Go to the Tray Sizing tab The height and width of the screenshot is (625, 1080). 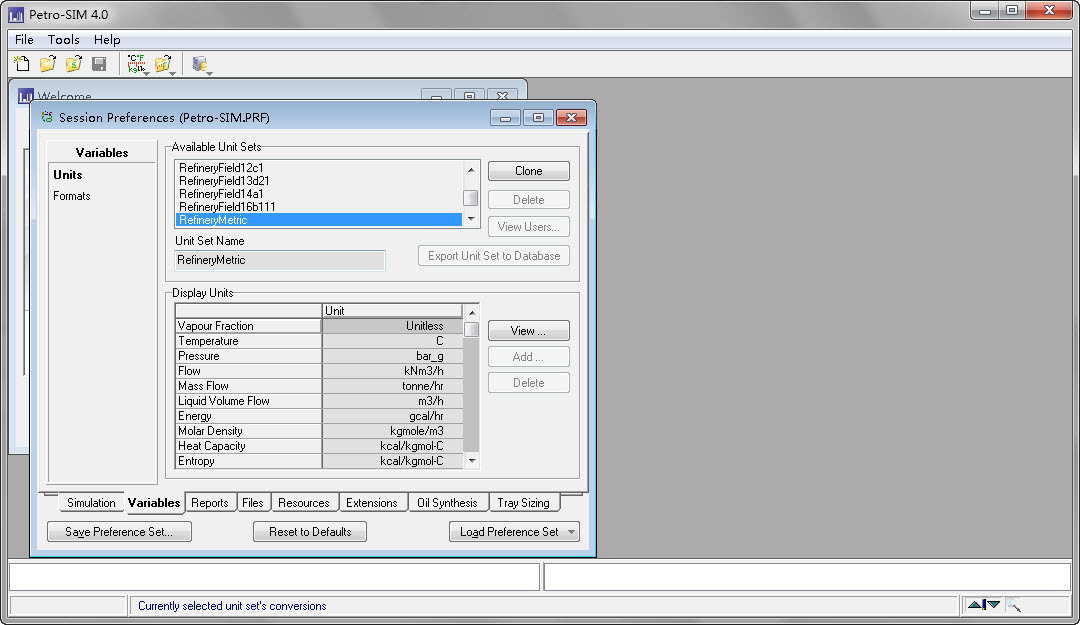point(523,503)
